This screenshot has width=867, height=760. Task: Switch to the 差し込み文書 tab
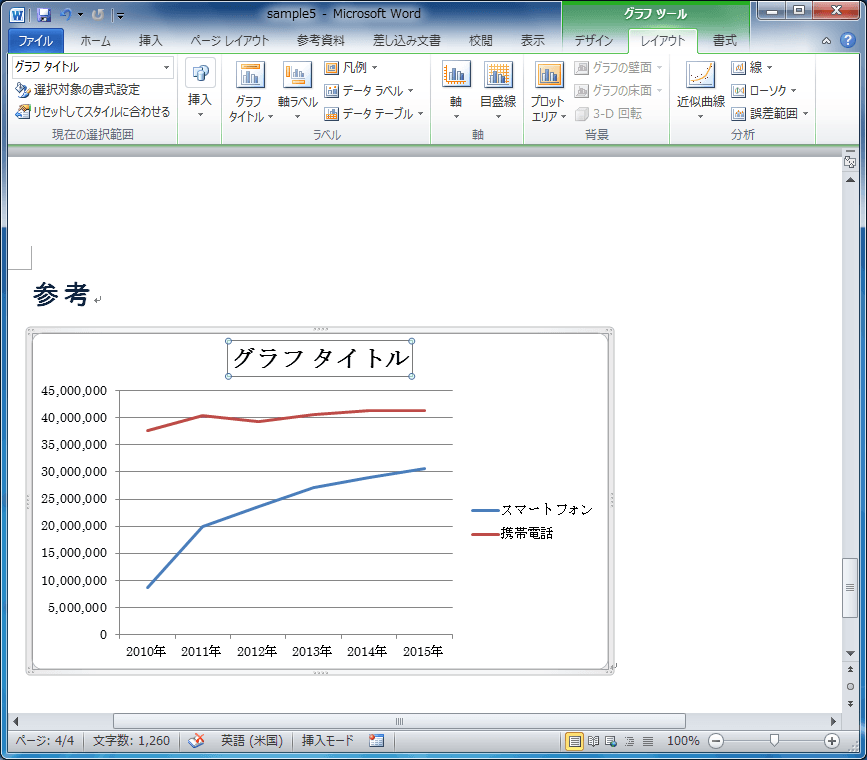tap(406, 41)
